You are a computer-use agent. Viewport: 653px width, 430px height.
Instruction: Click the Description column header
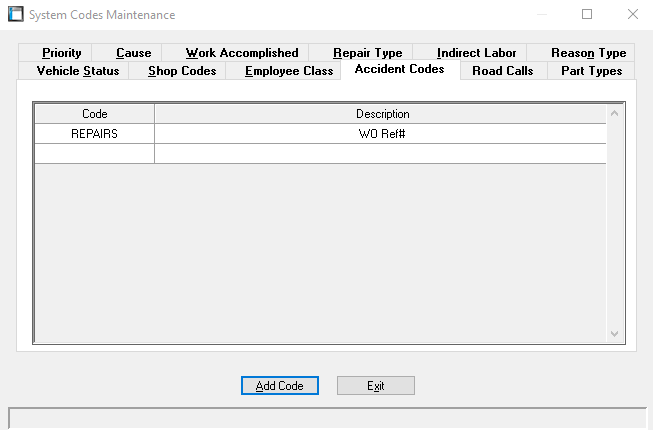pyautogui.click(x=382, y=114)
